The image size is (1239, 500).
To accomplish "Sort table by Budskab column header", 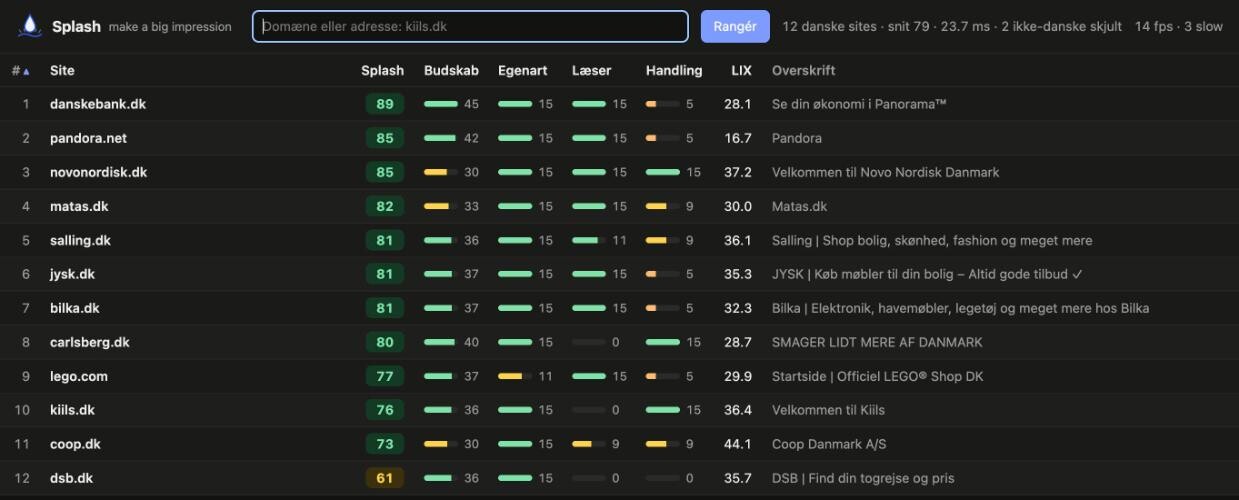I will [451, 70].
